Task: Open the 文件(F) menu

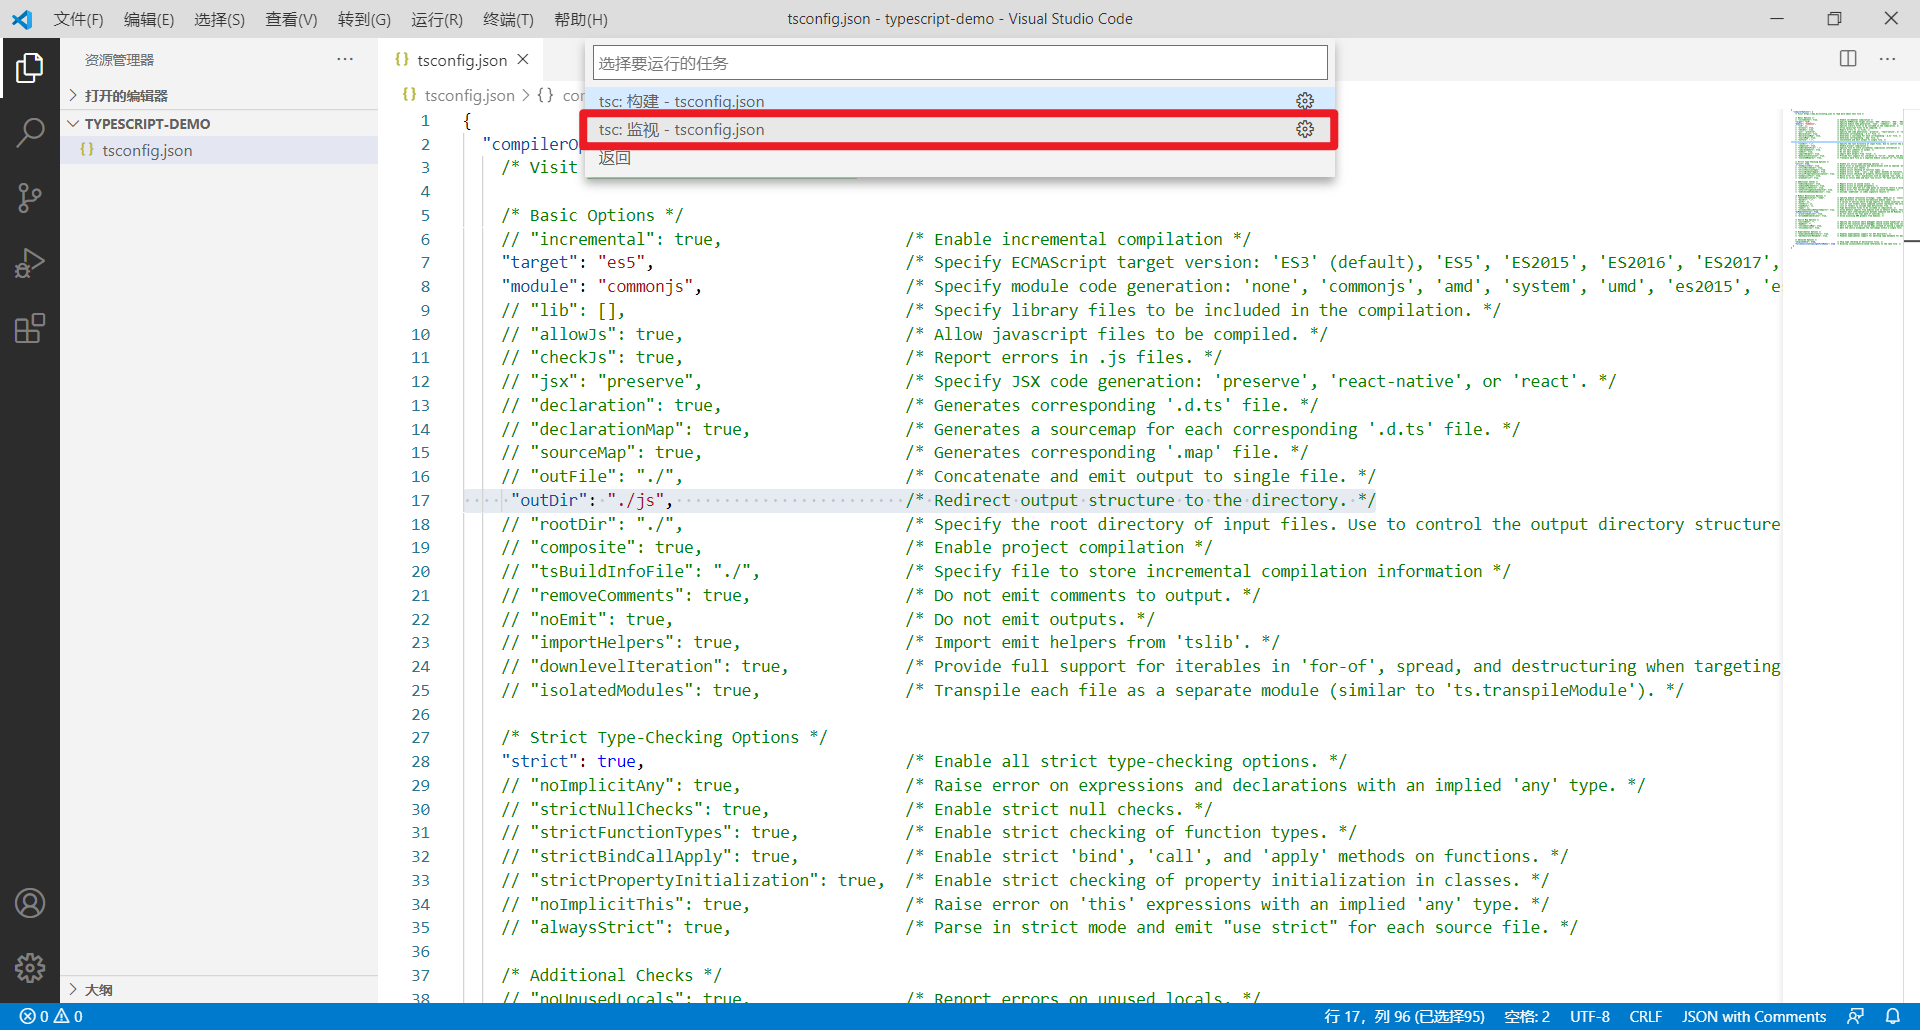Action: coord(78,19)
